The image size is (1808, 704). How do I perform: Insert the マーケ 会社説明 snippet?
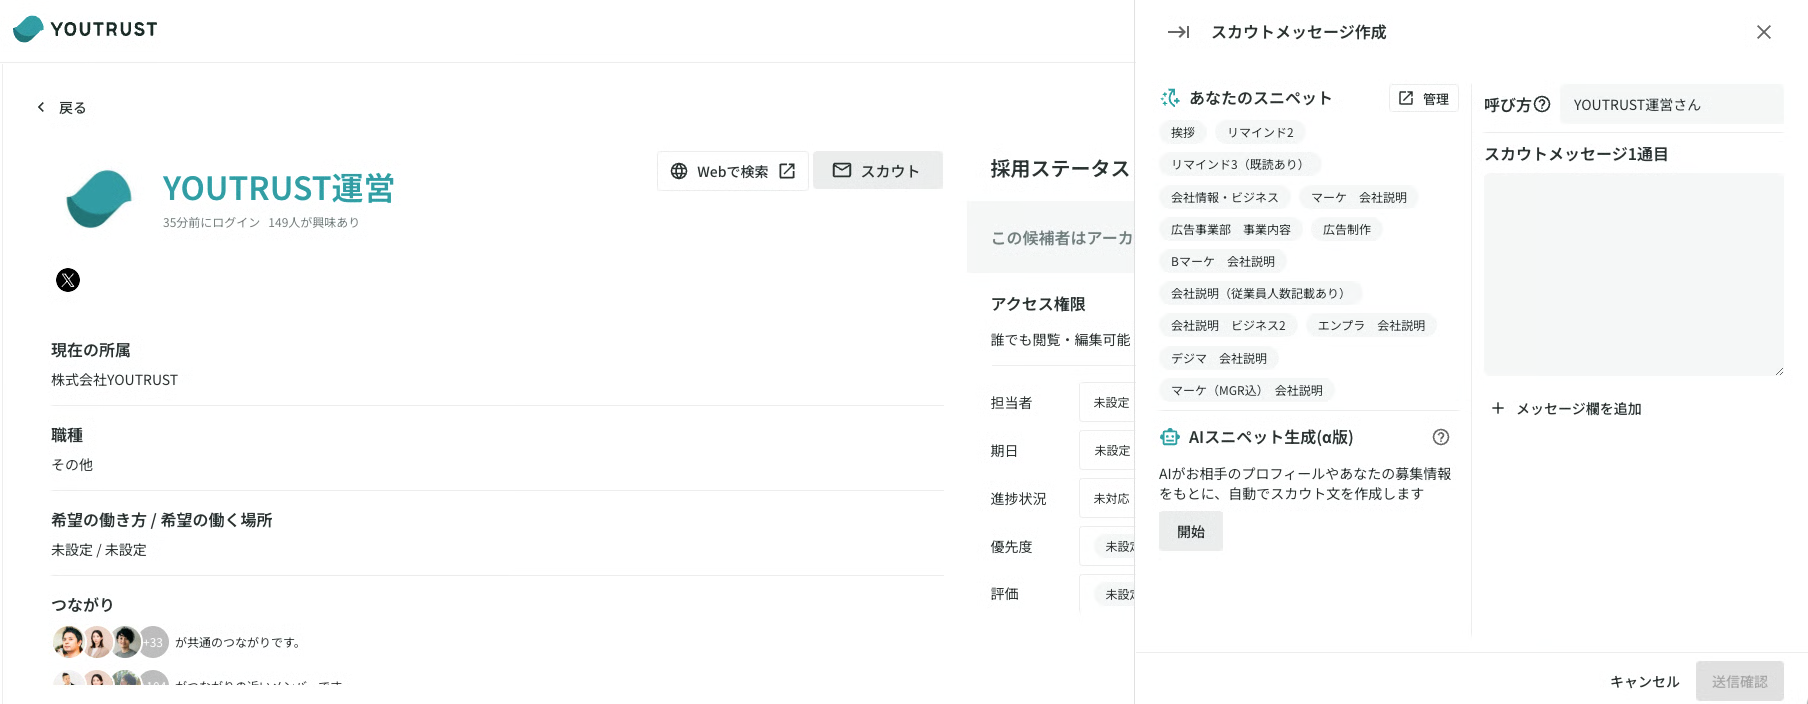[x=1359, y=197]
